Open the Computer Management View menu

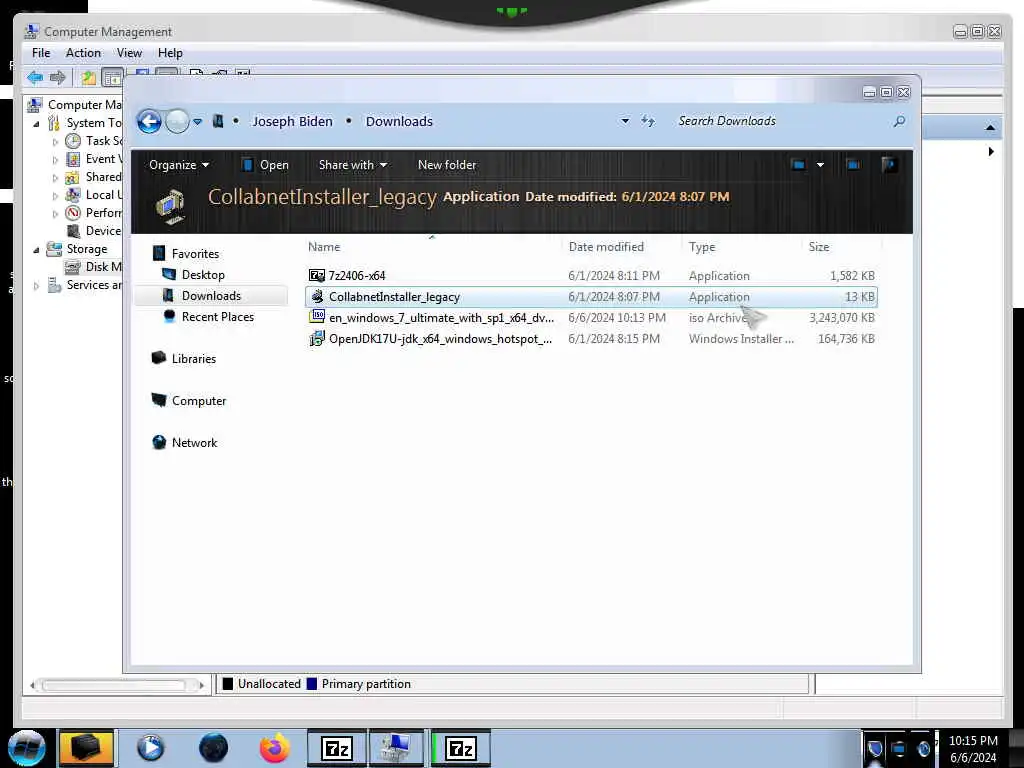(x=129, y=53)
